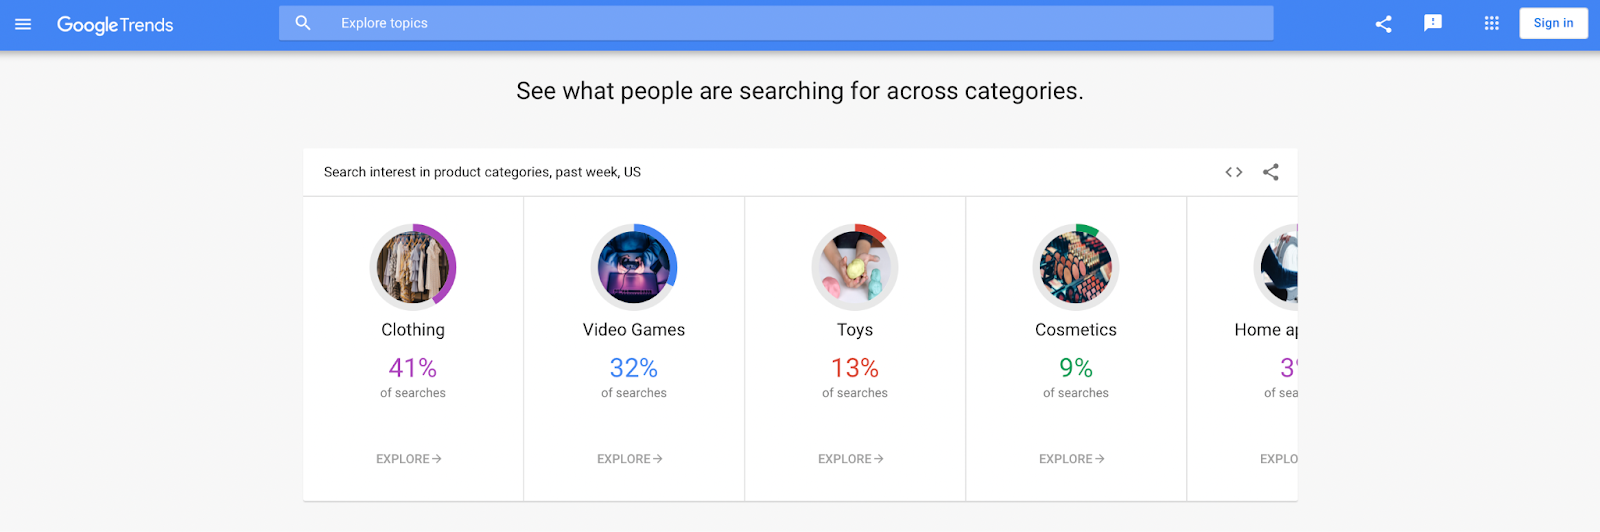Explore the Cosmetics category

point(1072,459)
